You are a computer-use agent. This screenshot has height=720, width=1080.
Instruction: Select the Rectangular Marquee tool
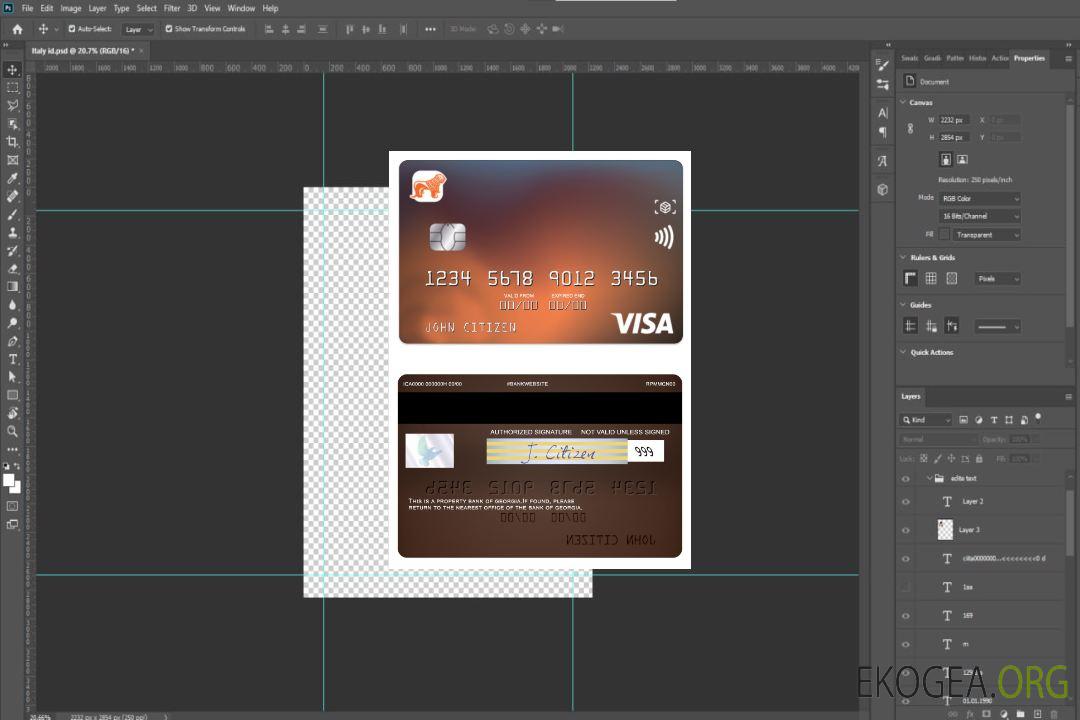tap(12, 88)
